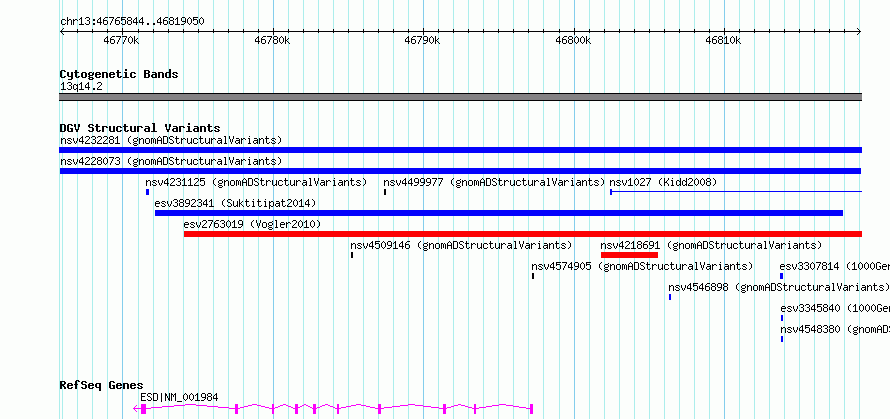890x419 pixels.
Task: Click the 46810k ruler tick label
Action: pyautogui.click(x=724, y=40)
